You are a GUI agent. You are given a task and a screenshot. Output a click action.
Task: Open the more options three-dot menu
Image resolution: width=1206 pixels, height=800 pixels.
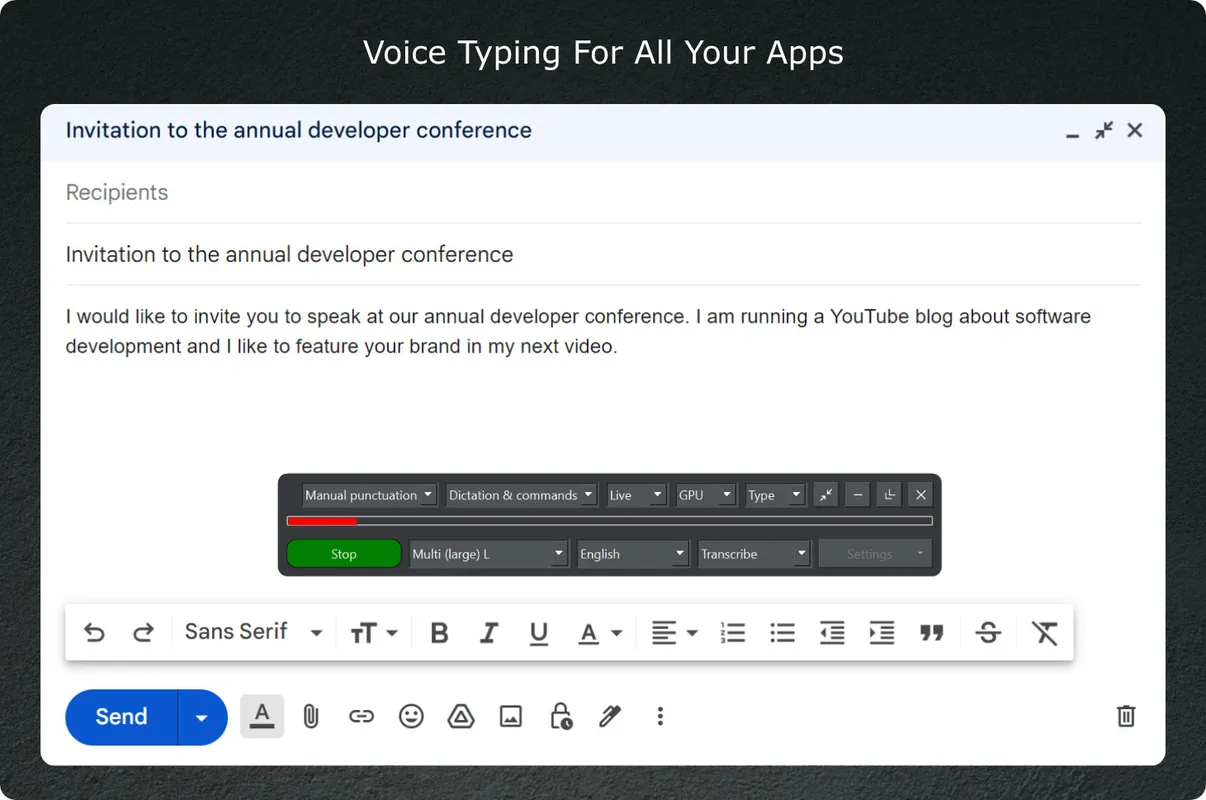[660, 716]
